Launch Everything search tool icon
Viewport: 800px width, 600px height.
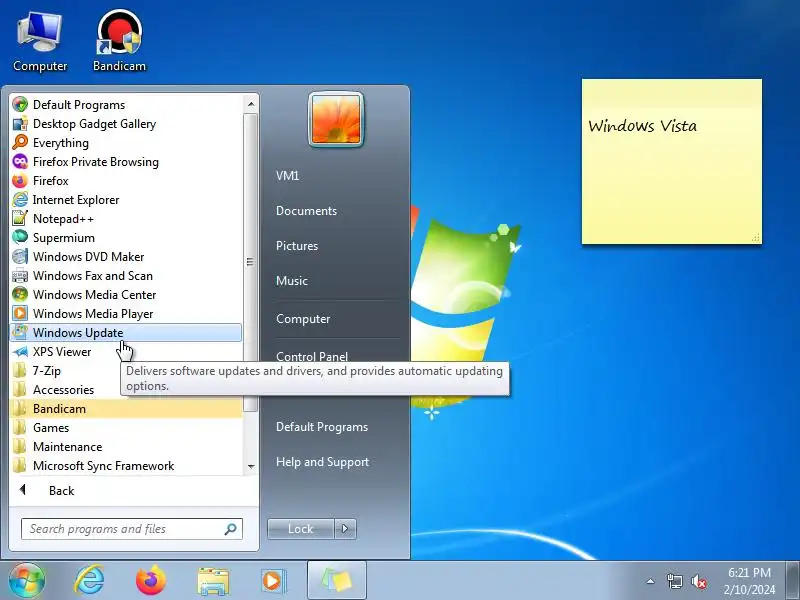(20, 142)
